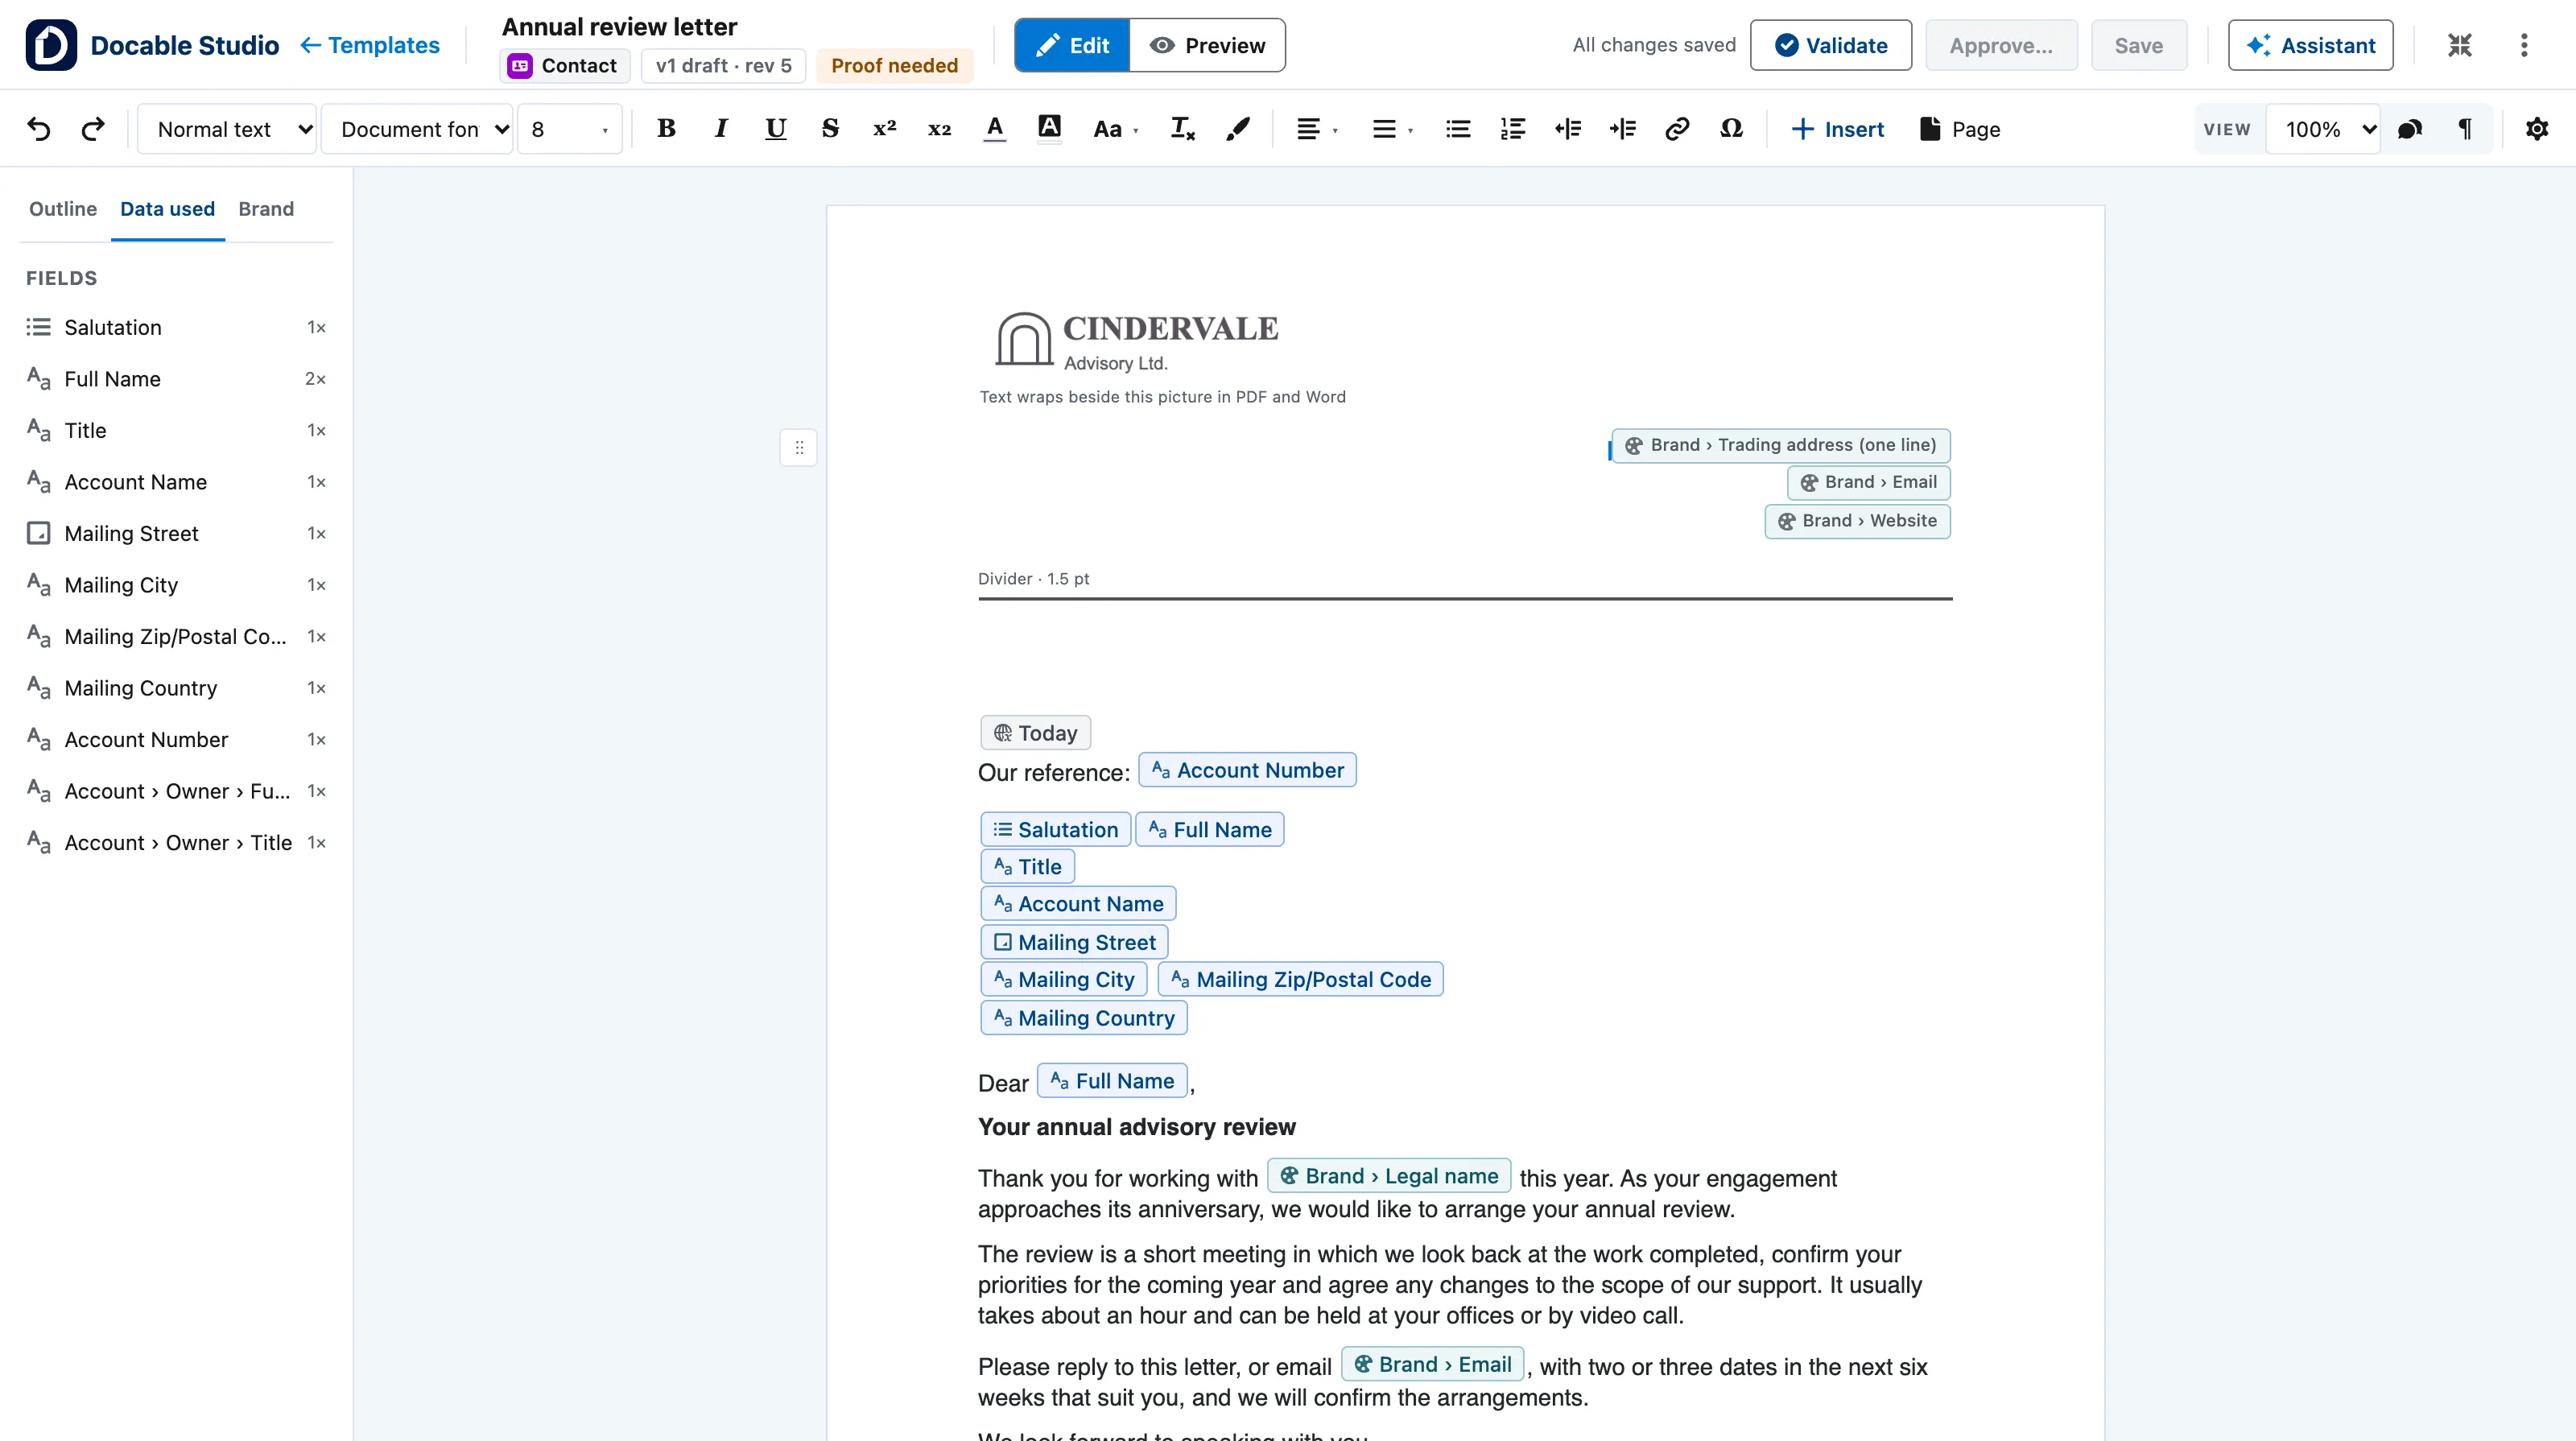Open the Assistant panel
The image size is (2576, 1441).
[x=2310, y=45]
